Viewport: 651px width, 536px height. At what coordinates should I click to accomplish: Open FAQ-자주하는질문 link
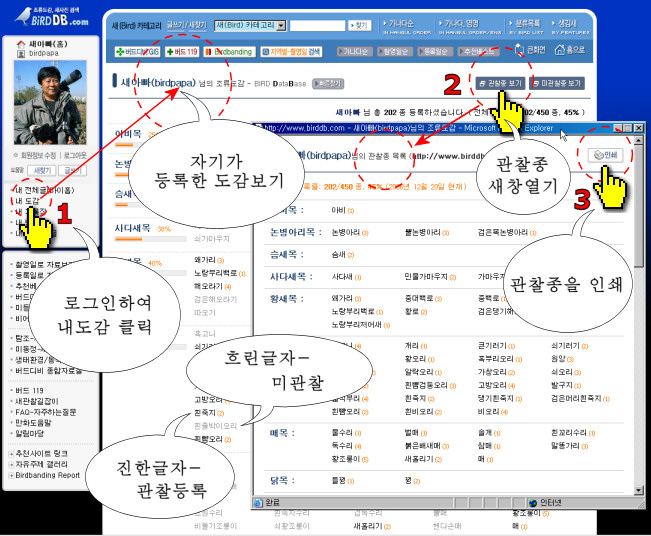46,412
